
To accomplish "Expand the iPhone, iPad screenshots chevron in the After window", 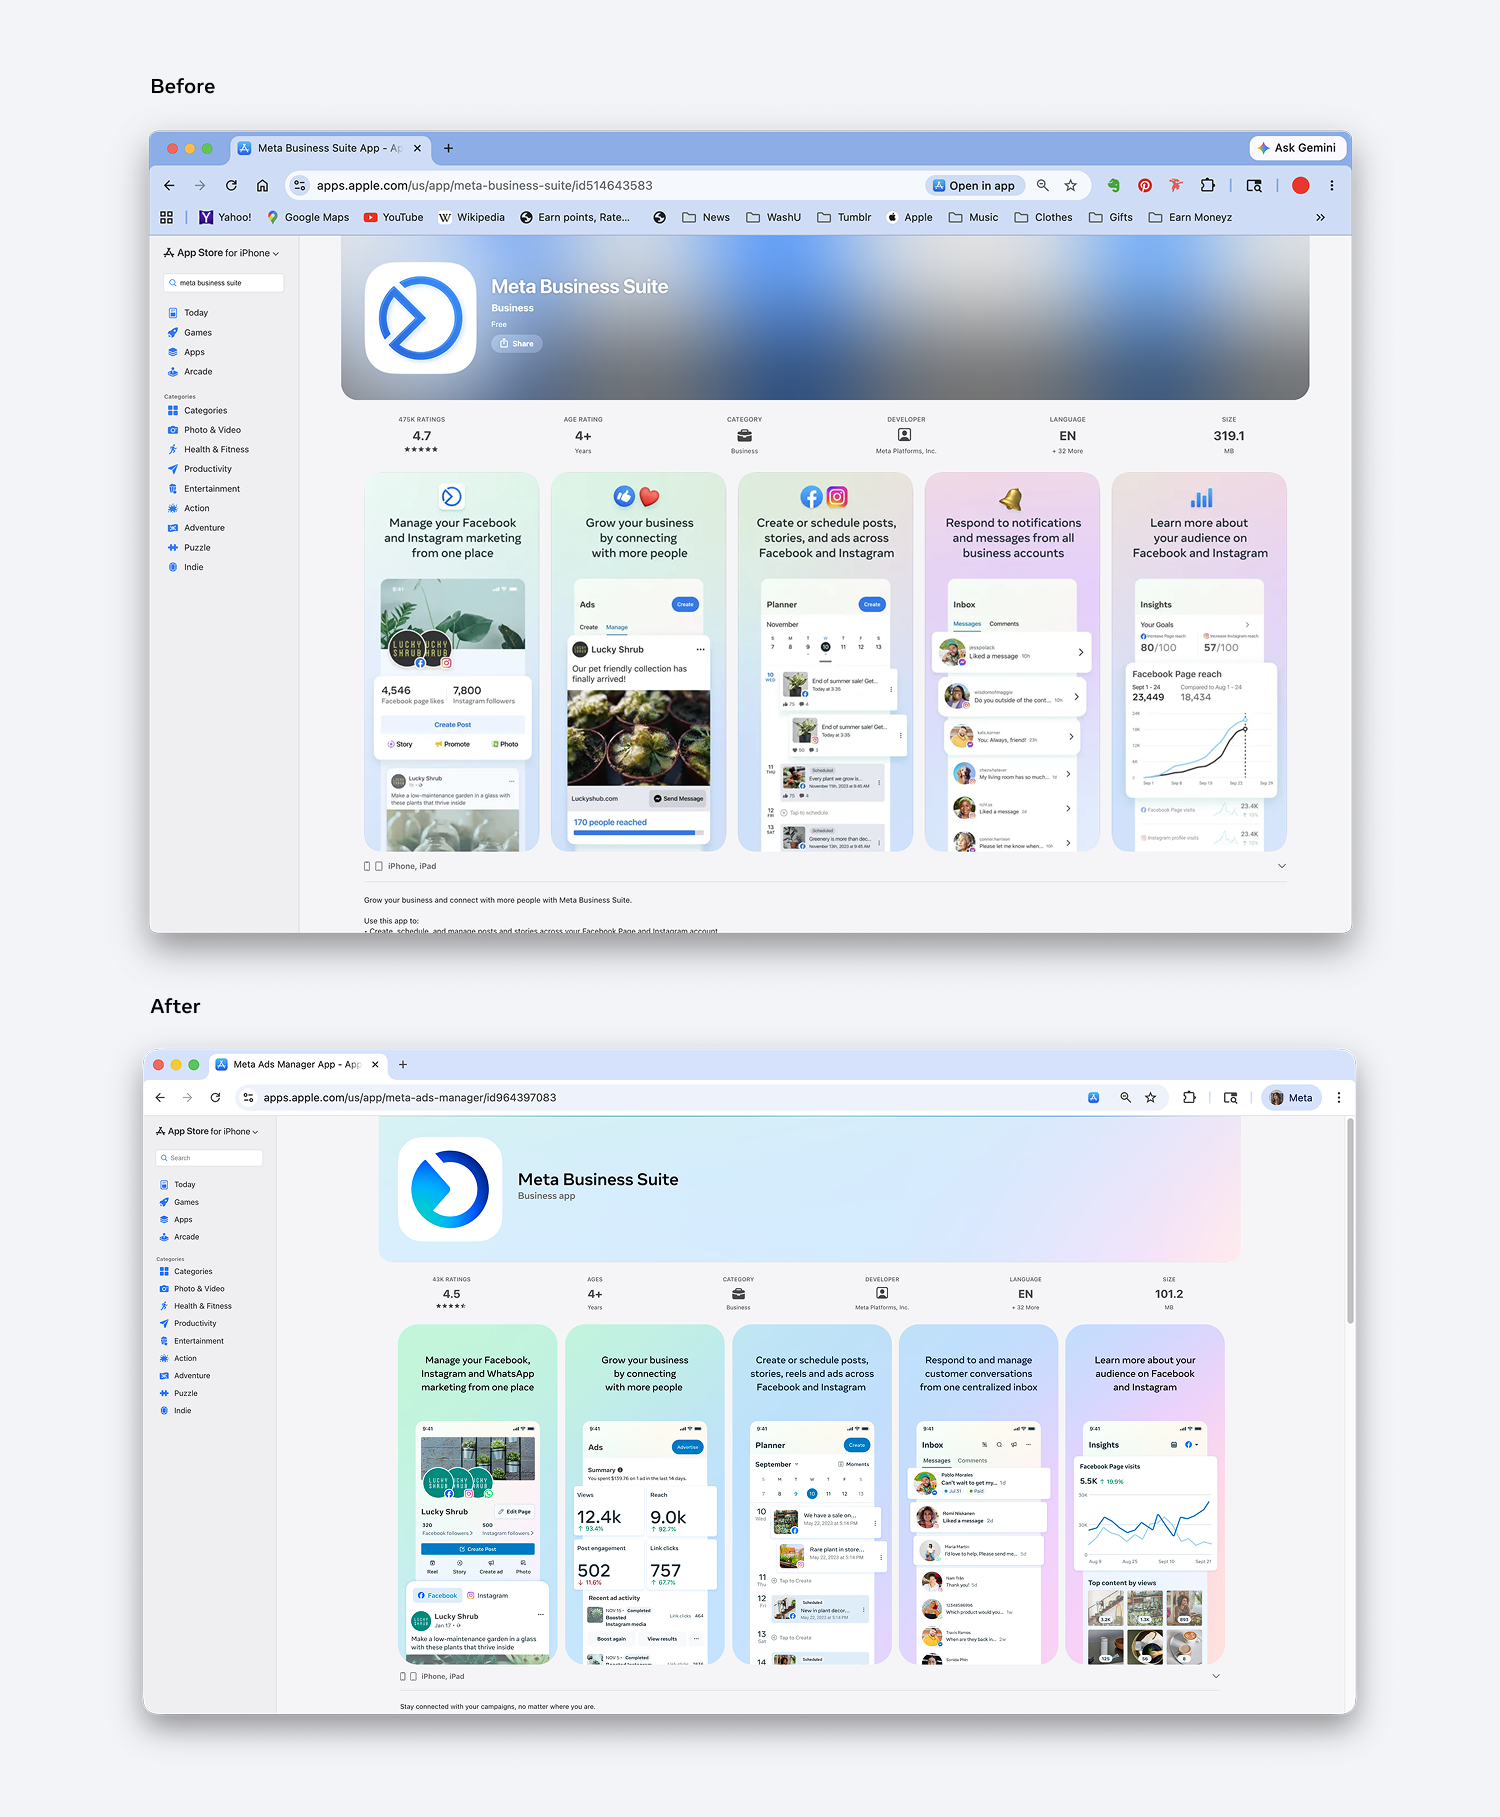I will point(1216,1676).
